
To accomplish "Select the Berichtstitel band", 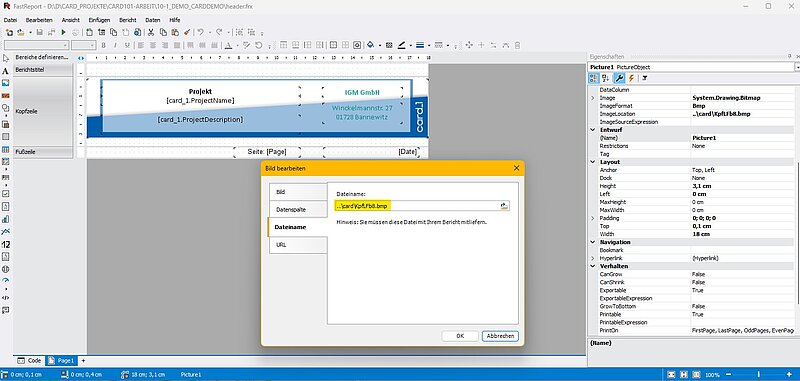I will 43,69.
